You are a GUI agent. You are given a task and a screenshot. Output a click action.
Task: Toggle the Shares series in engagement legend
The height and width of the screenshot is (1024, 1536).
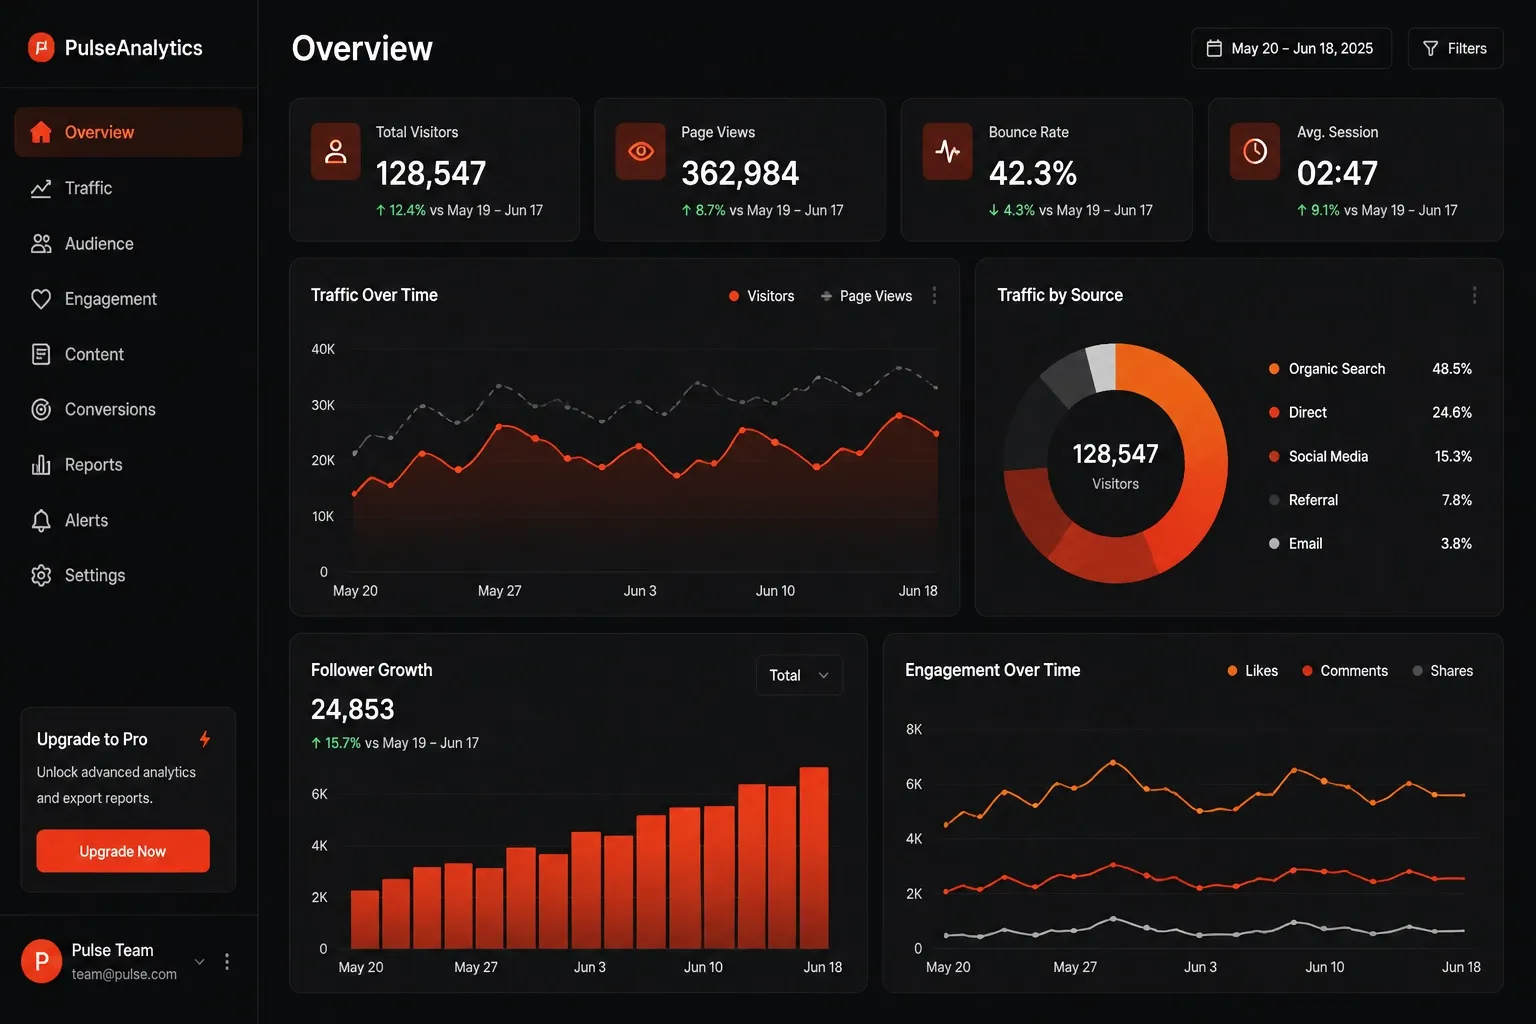click(1443, 671)
